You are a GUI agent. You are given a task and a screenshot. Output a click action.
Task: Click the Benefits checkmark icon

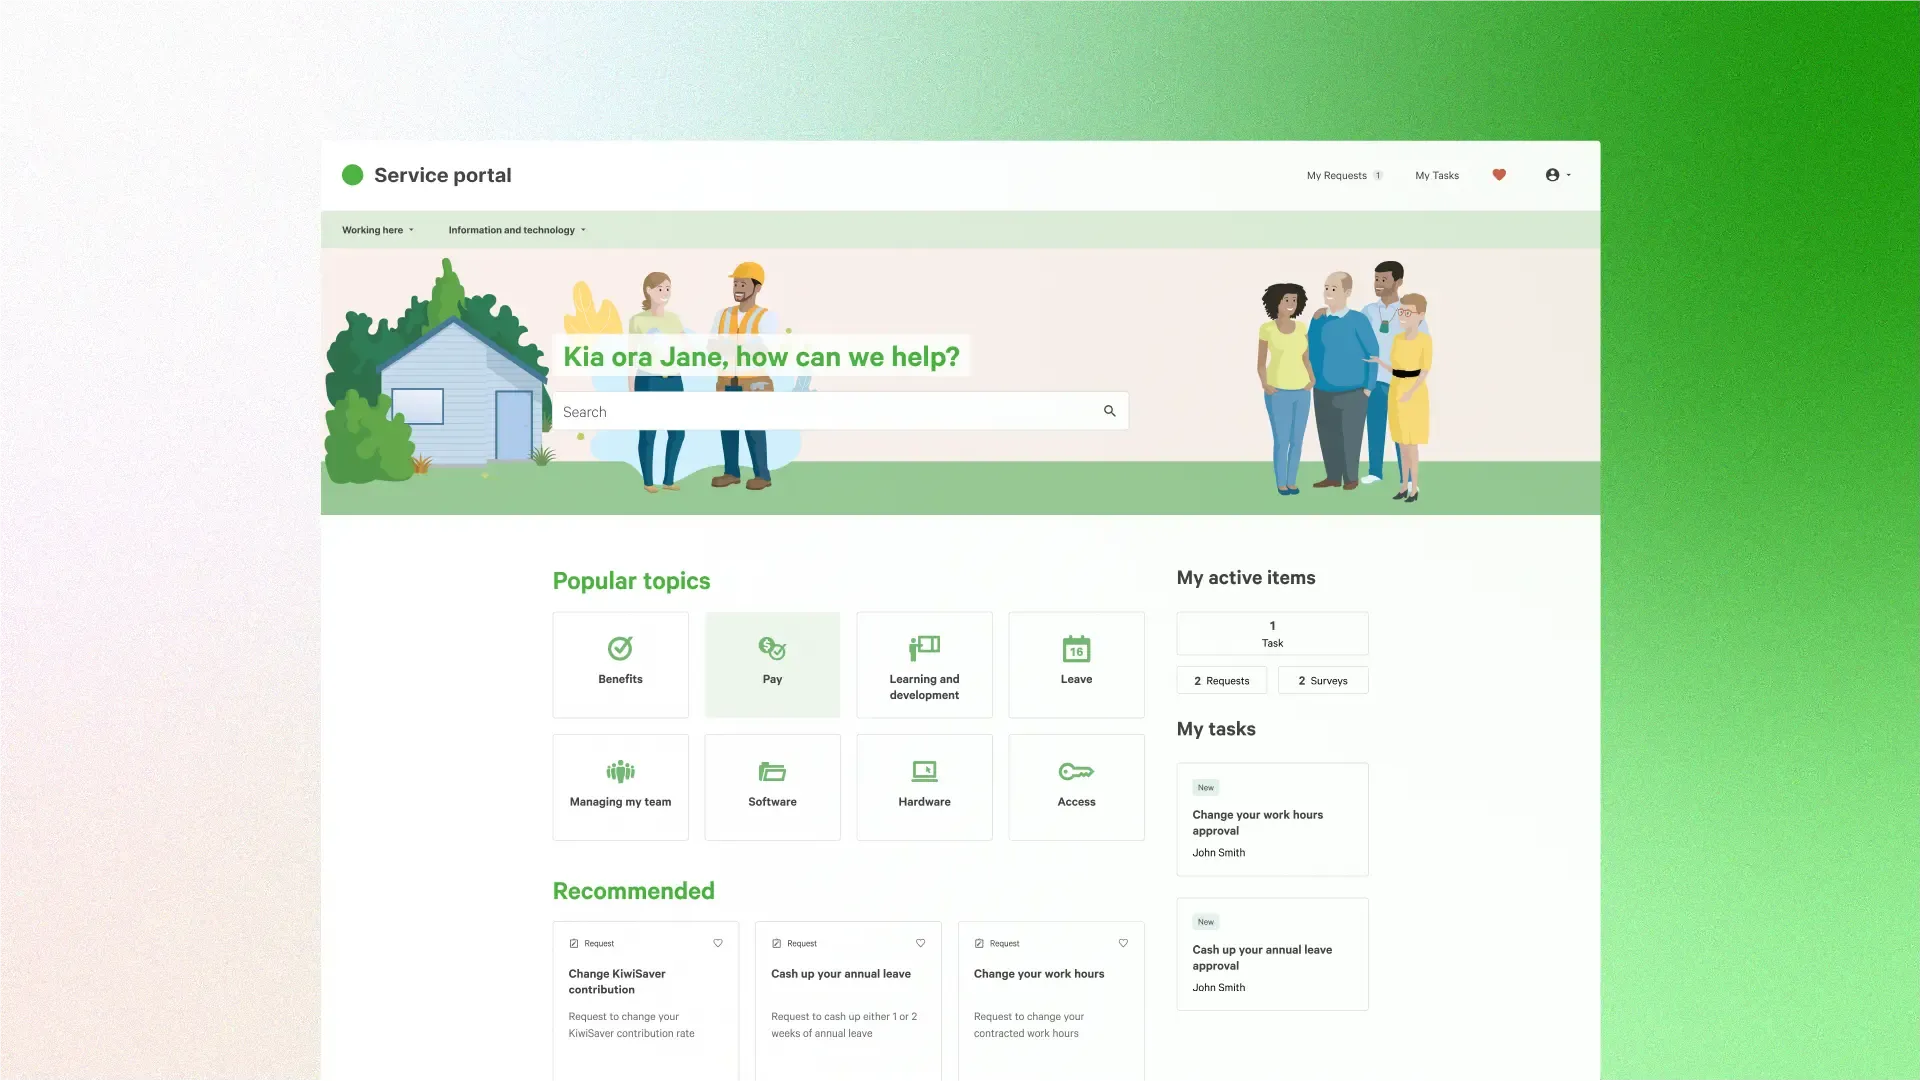[x=620, y=648]
